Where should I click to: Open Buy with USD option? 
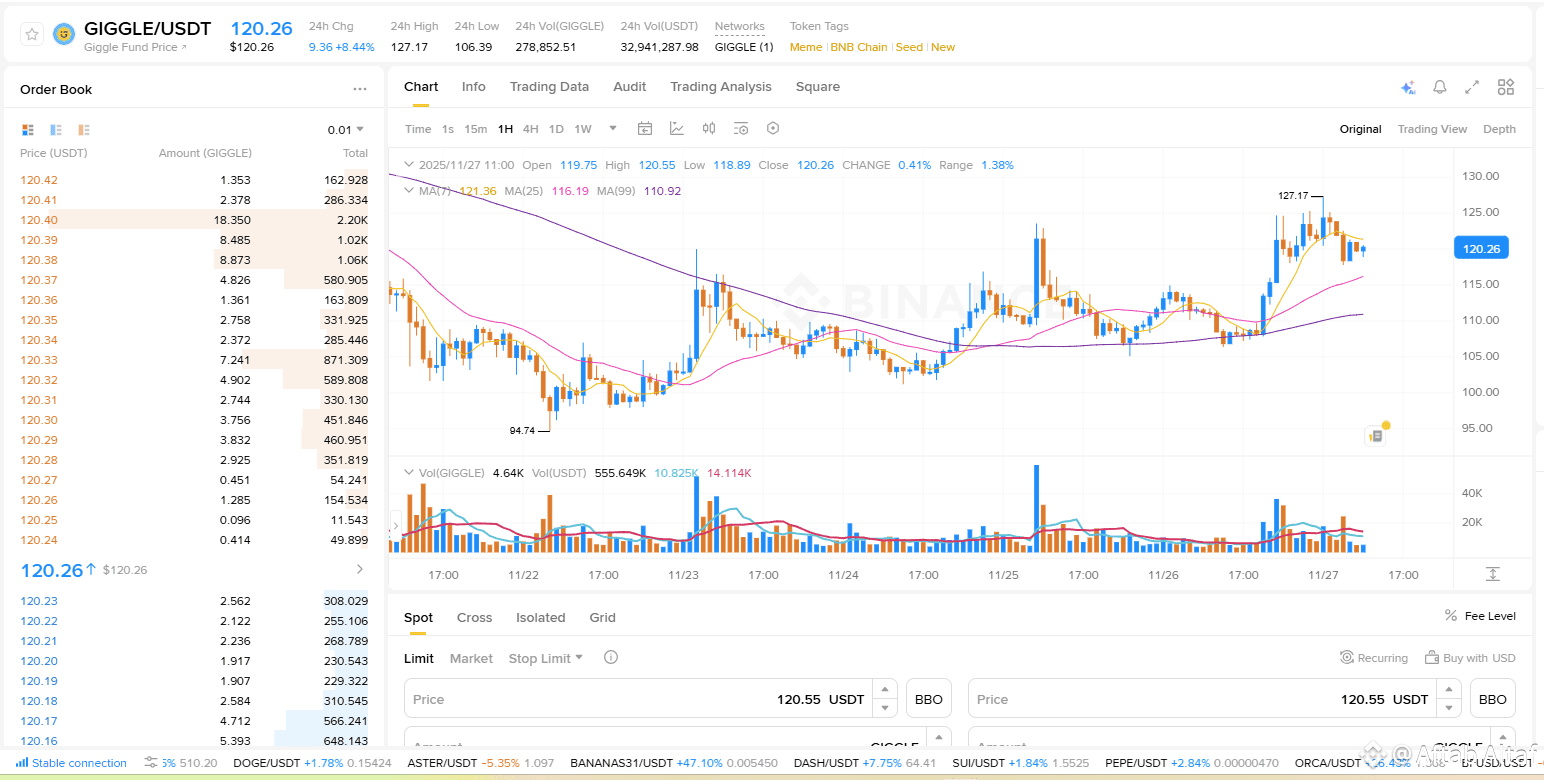(1470, 658)
